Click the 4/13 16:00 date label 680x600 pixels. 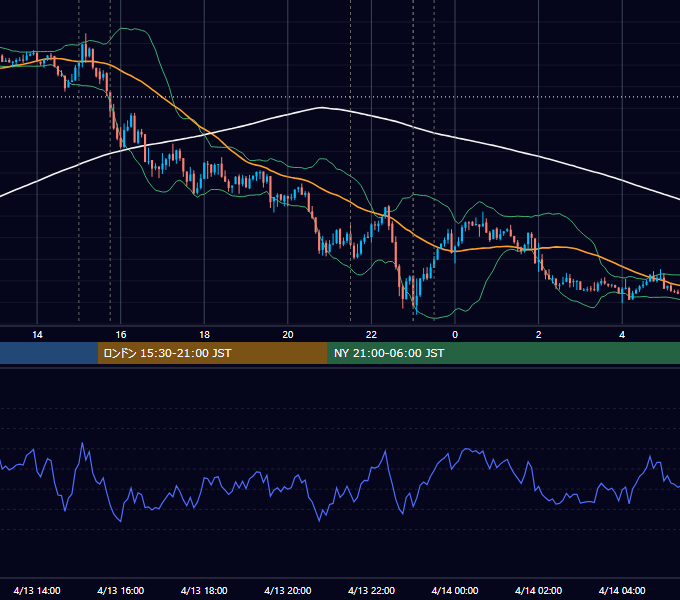point(121,590)
